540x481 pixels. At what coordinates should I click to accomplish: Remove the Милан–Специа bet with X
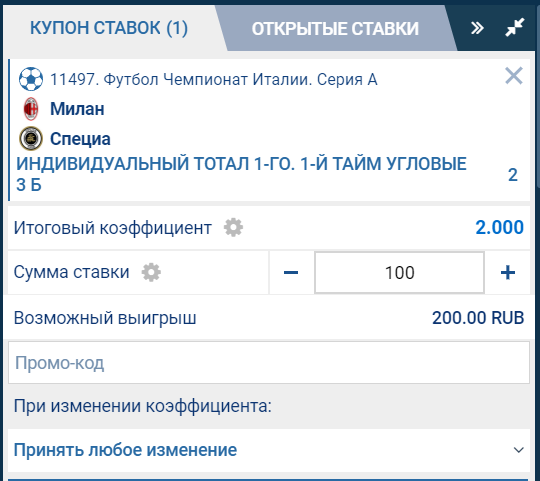tap(514, 76)
